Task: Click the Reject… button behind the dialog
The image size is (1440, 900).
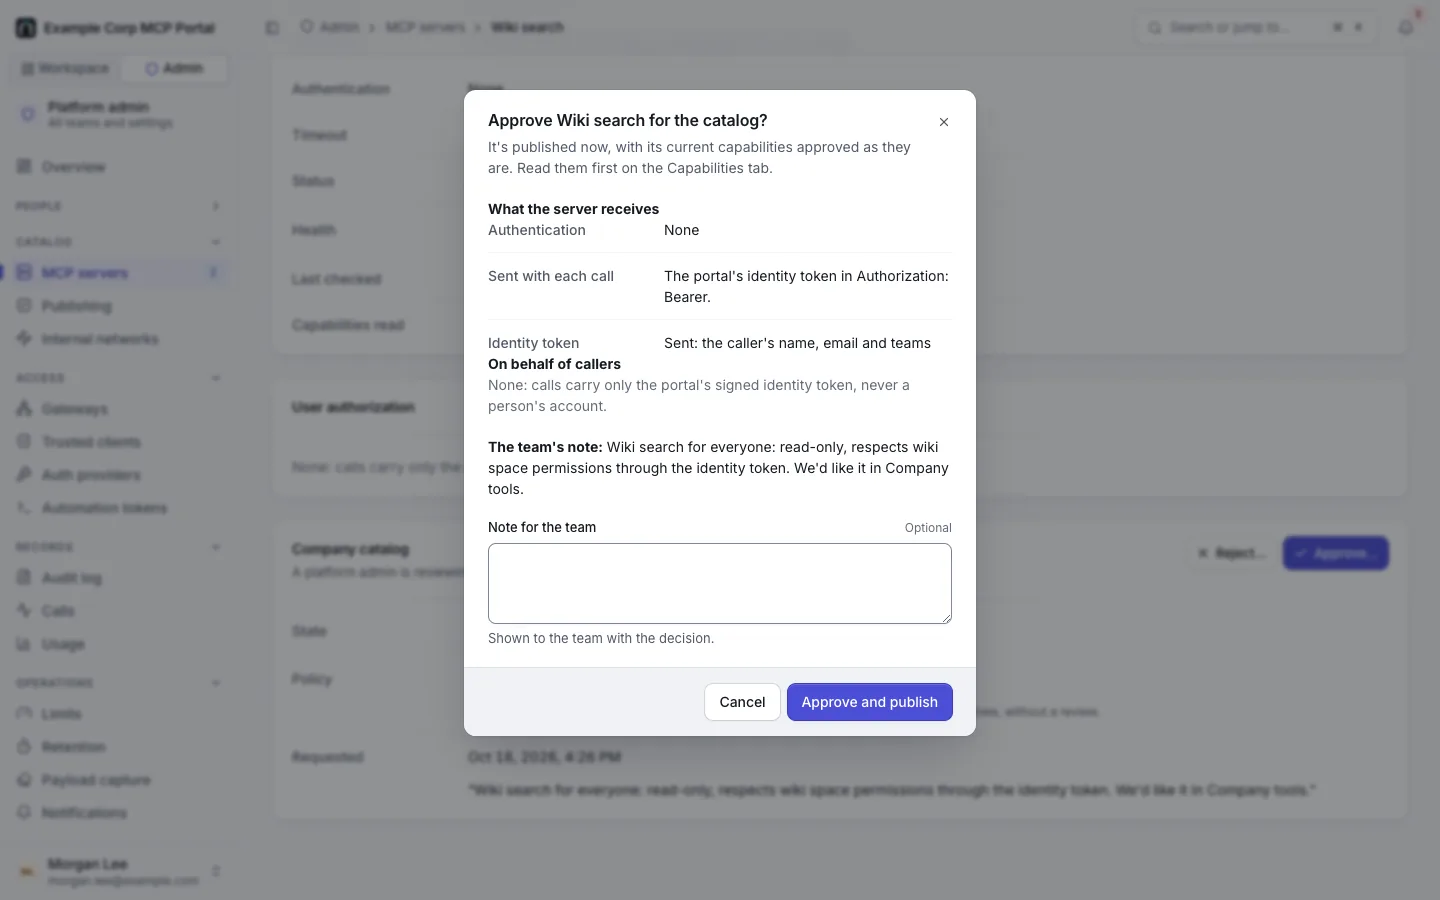Action: [1232, 553]
